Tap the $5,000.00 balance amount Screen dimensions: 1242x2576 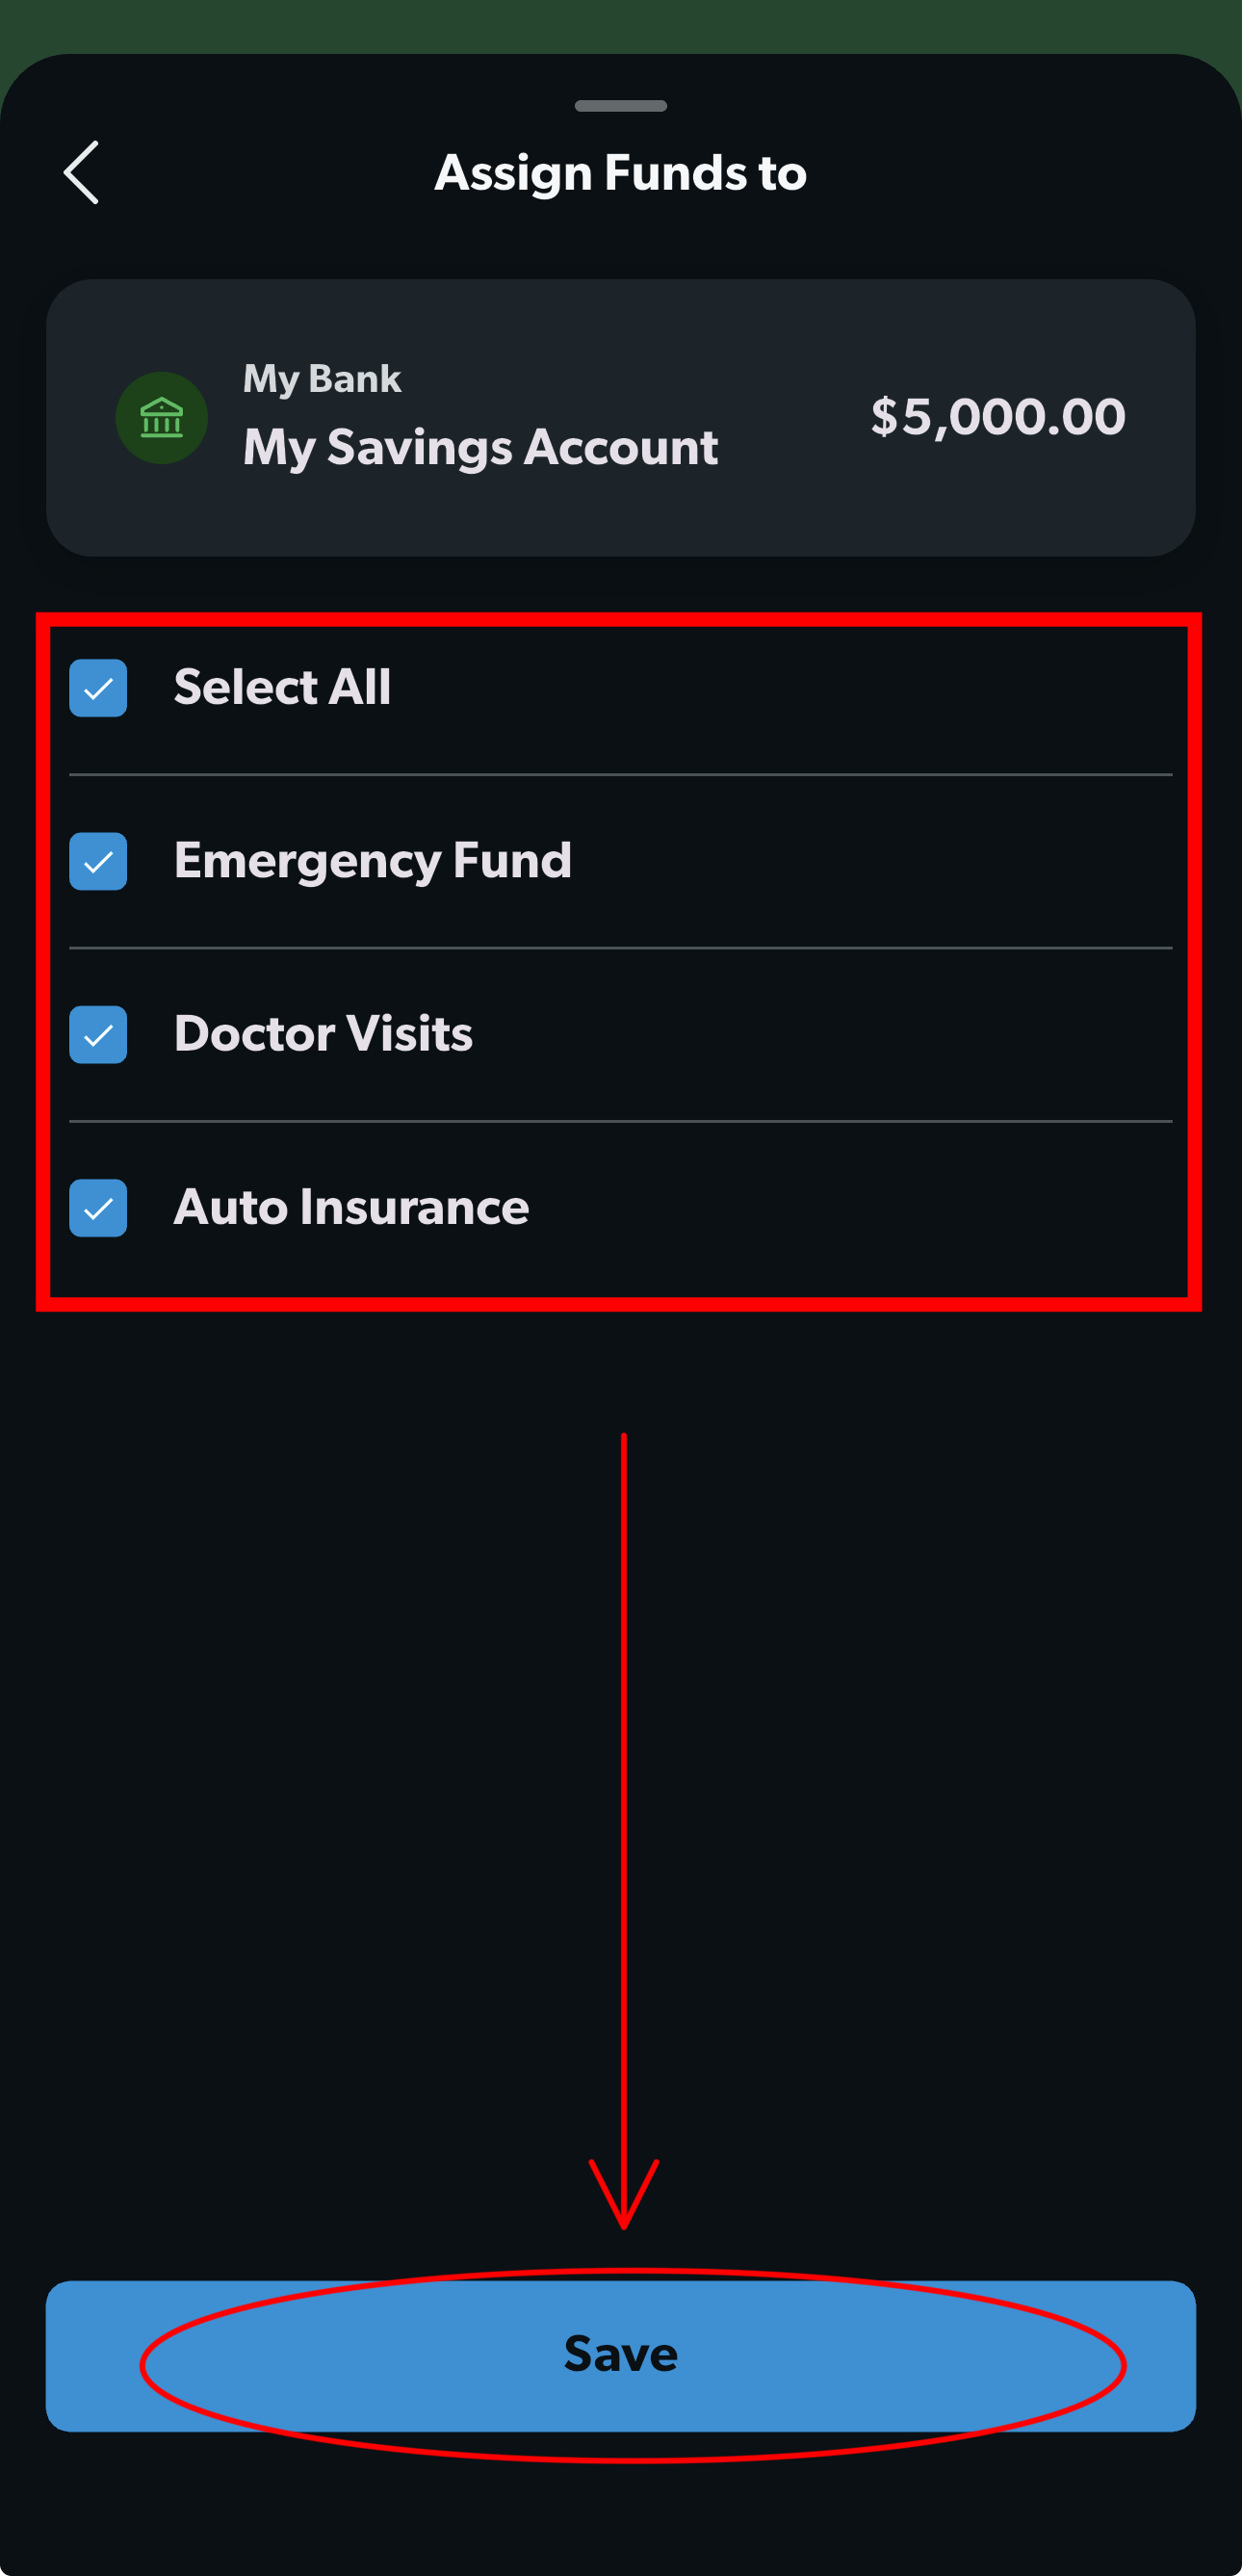click(x=998, y=417)
